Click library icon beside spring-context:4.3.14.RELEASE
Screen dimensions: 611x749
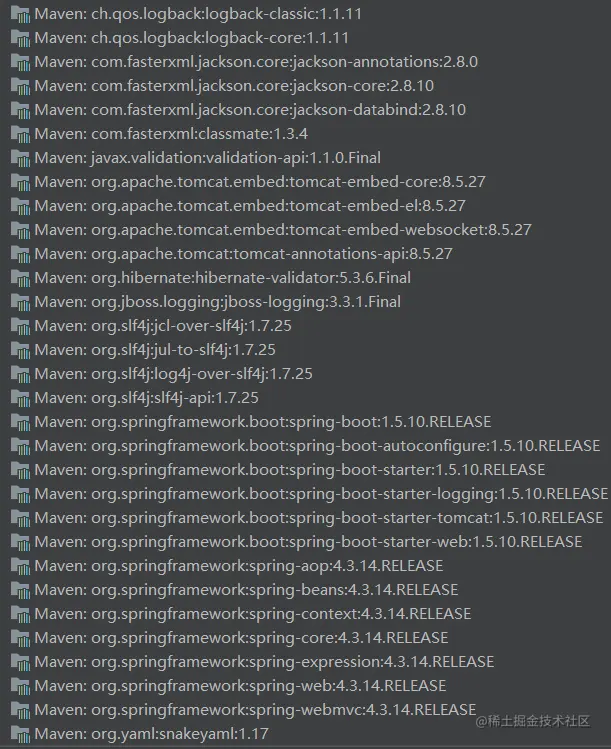click(x=20, y=614)
